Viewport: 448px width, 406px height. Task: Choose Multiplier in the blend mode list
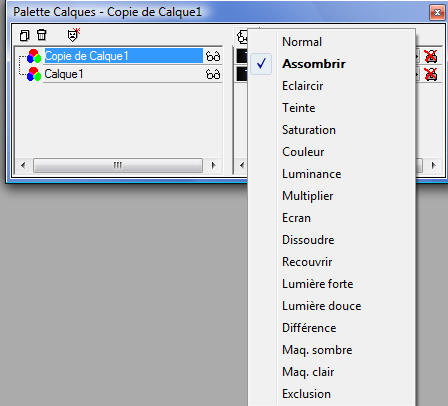point(307,196)
